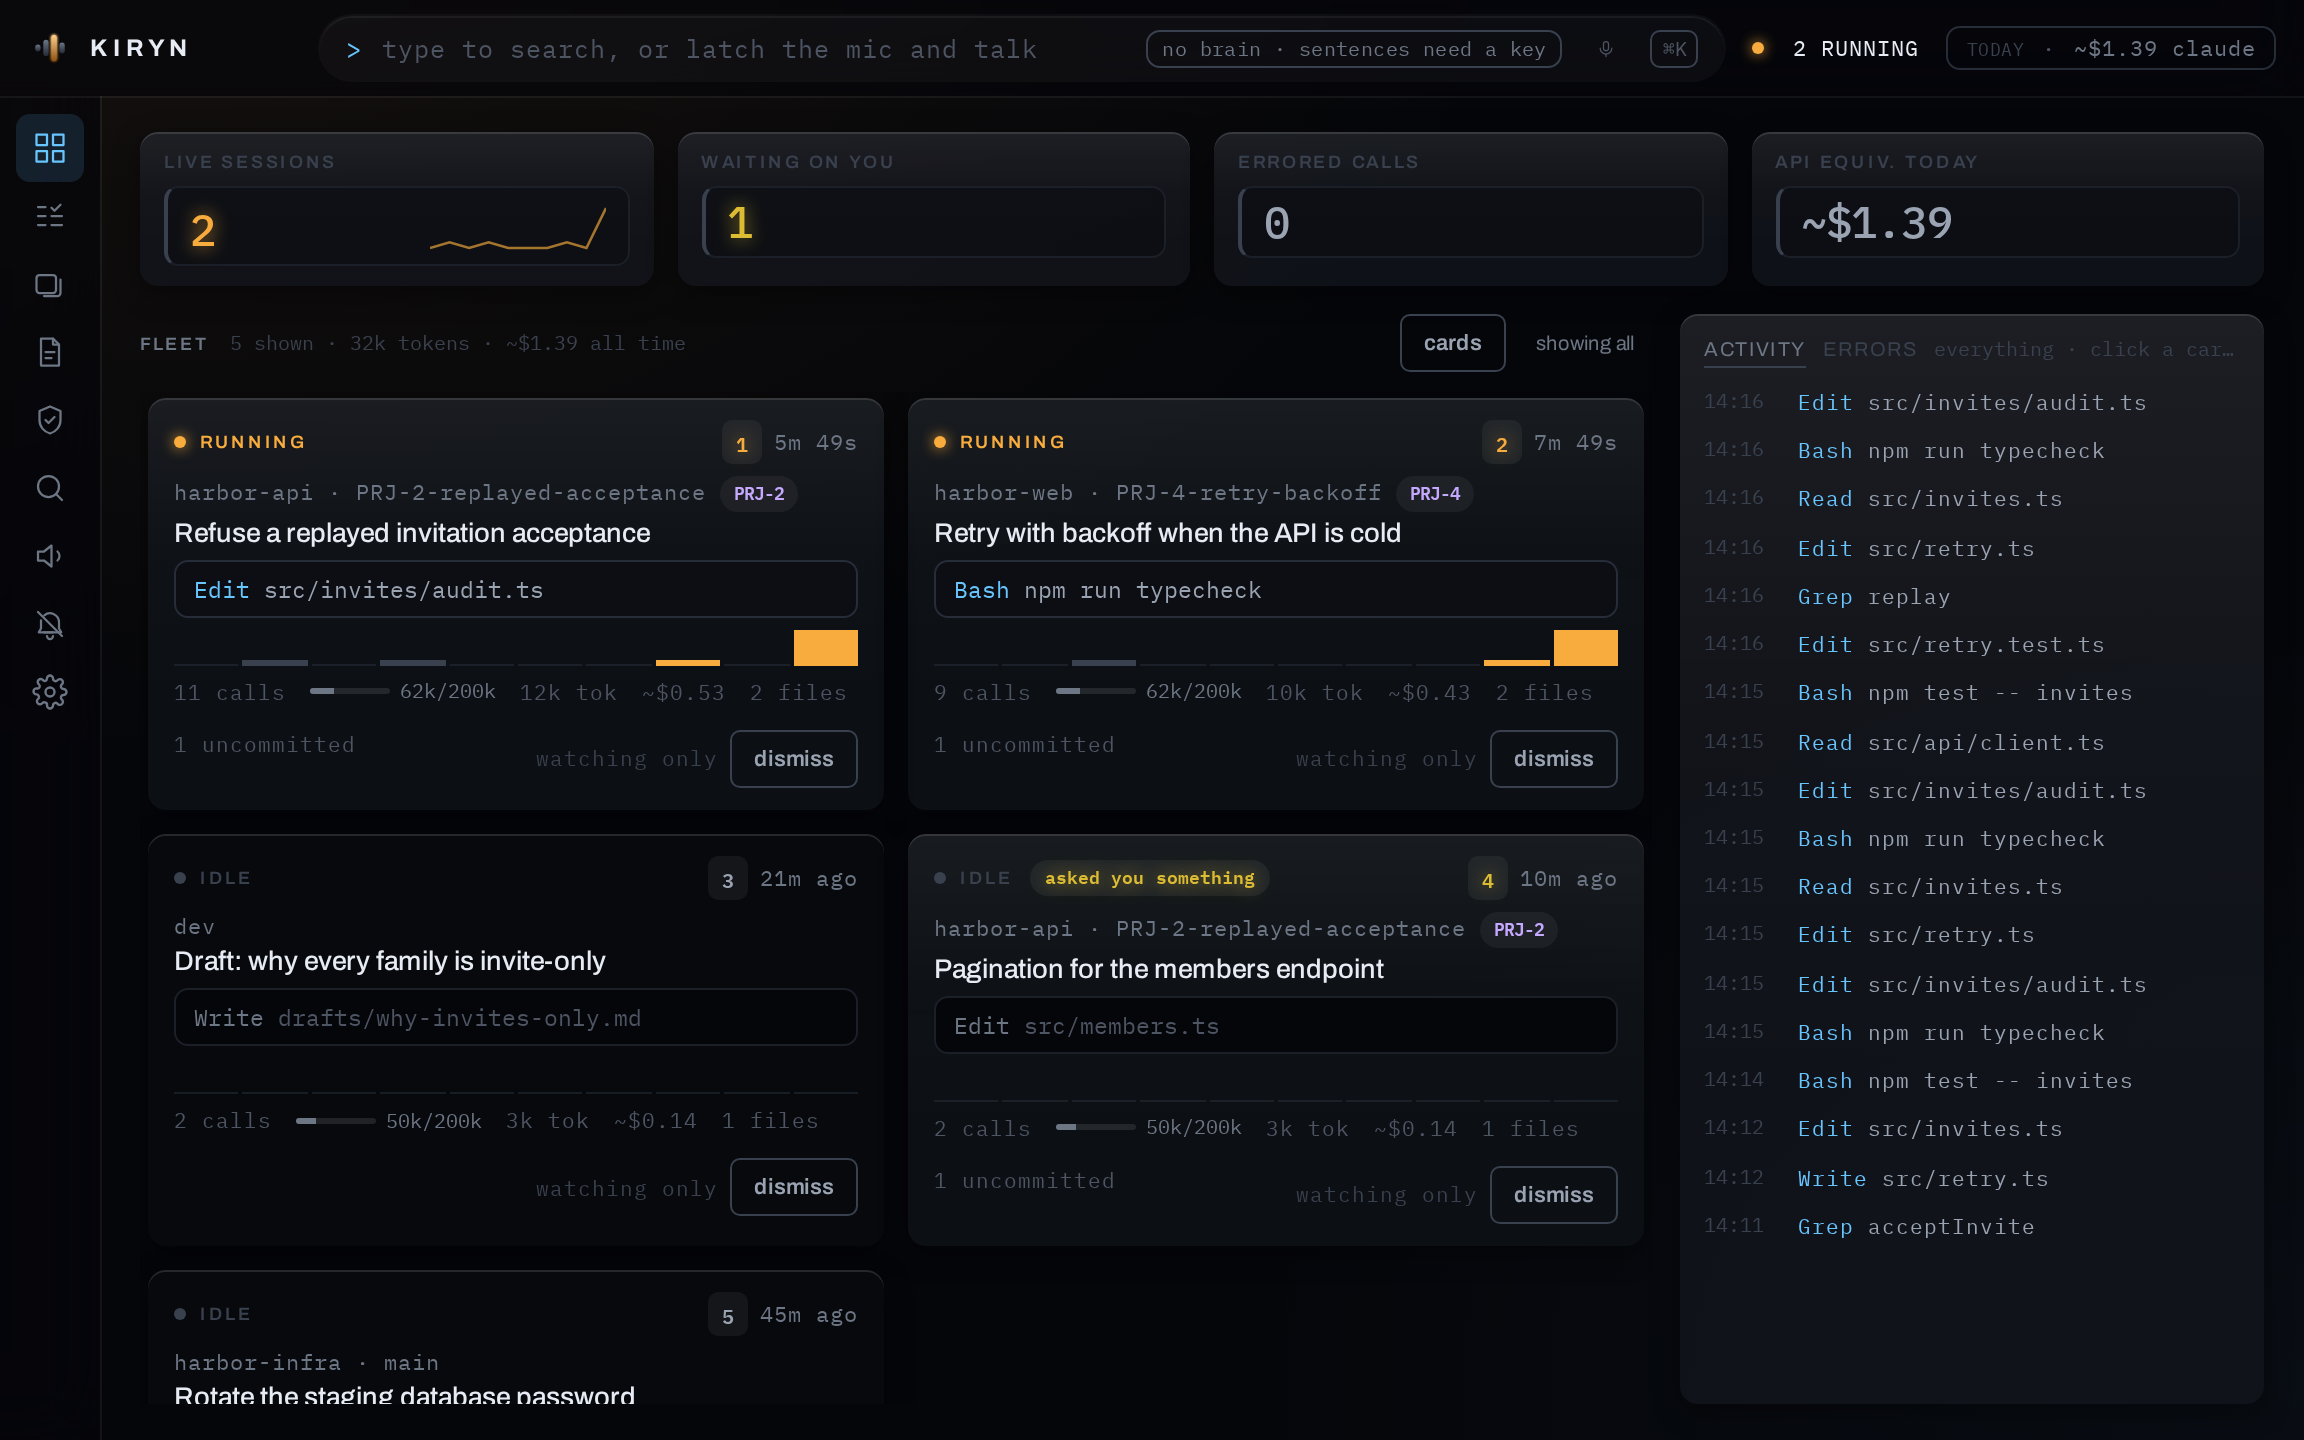This screenshot has height=1440, width=2304.
Task: Dismiss the Pagination for the members endpoint card
Action: click(x=1554, y=1195)
